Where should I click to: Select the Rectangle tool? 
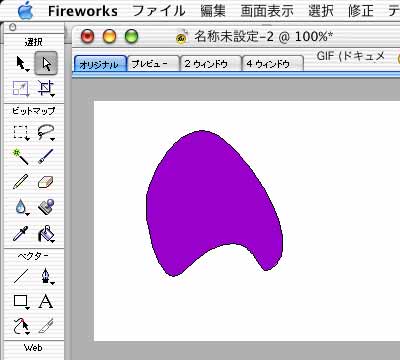[x=21, y=301]
